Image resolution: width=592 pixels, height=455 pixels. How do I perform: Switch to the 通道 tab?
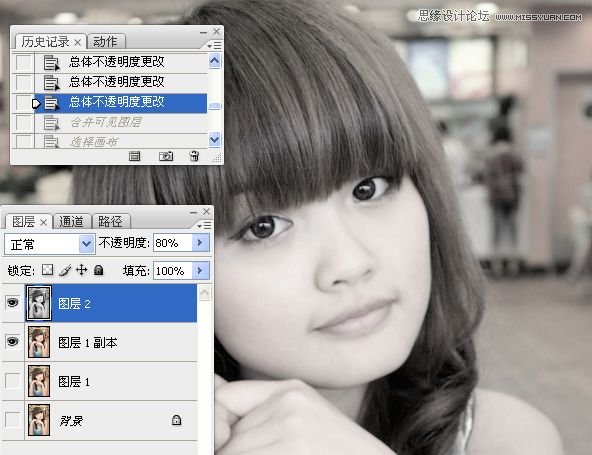(x=72, y=221)
